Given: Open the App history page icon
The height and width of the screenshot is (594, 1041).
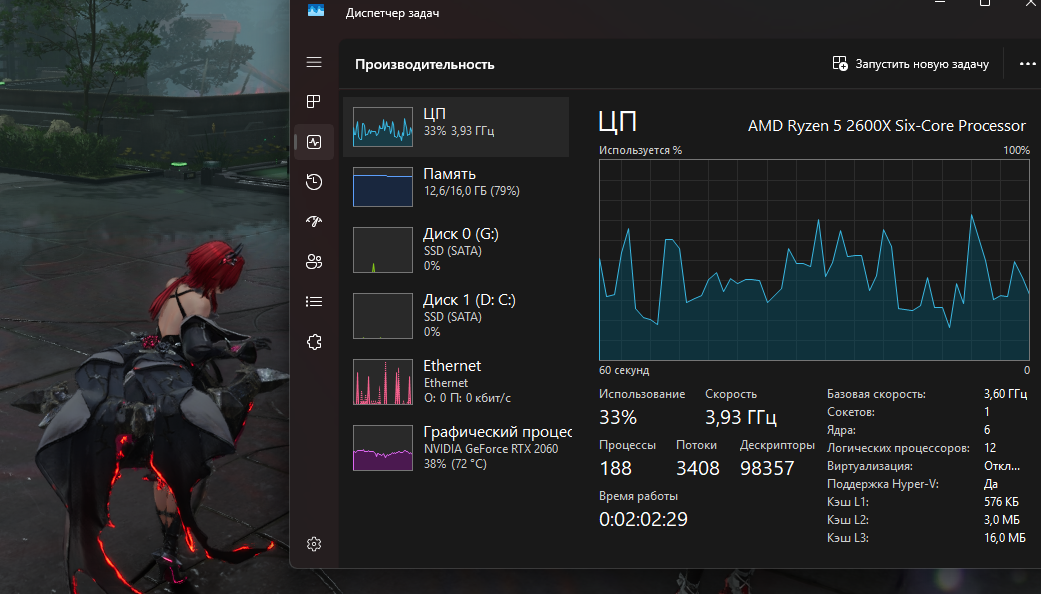Looking at the screenshot, I should 314,182.
